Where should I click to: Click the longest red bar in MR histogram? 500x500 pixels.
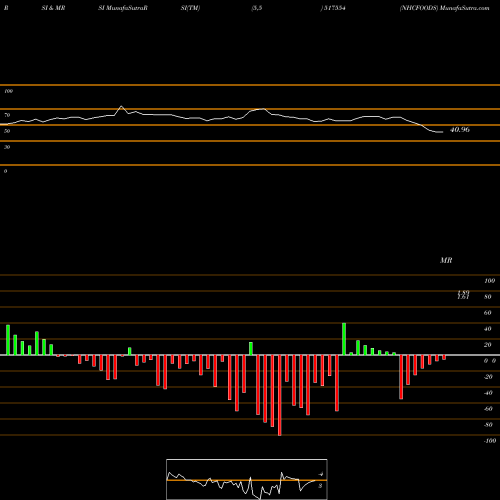coord(280,395)
